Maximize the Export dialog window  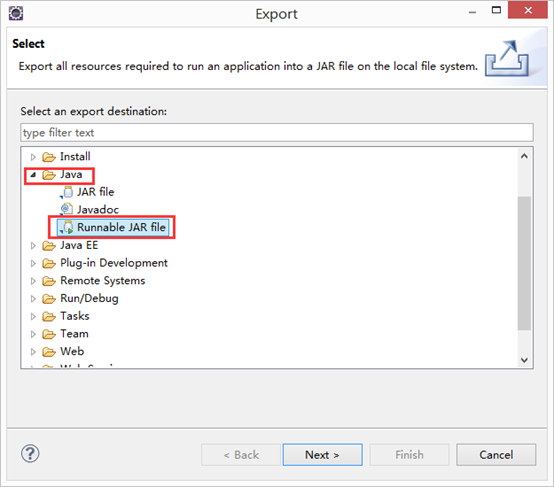pos(496,10)
